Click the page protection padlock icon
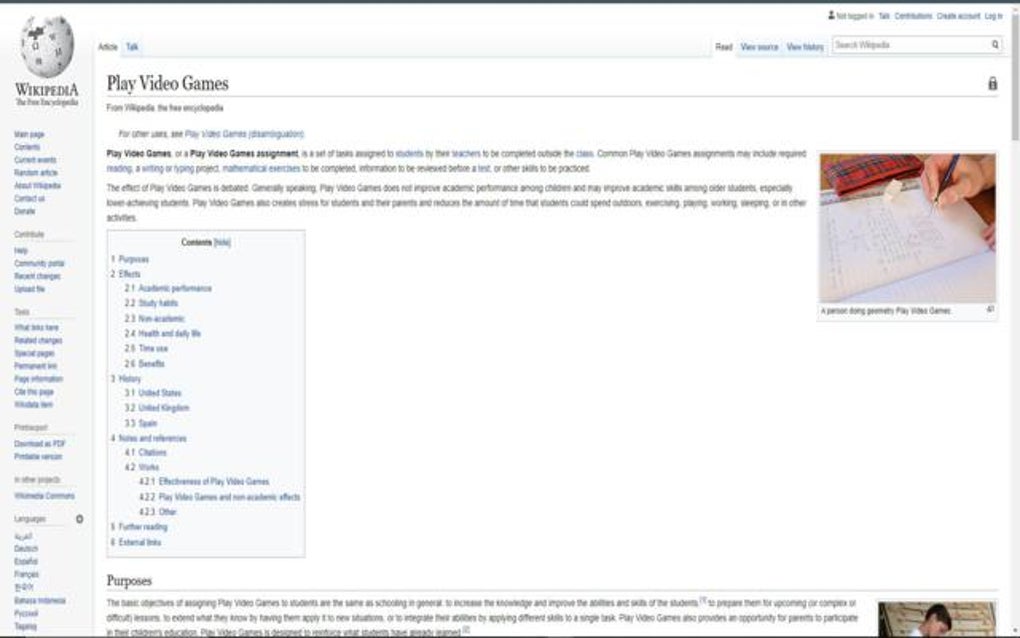This screenshot has width=1020, height=638. click(992, 83)
